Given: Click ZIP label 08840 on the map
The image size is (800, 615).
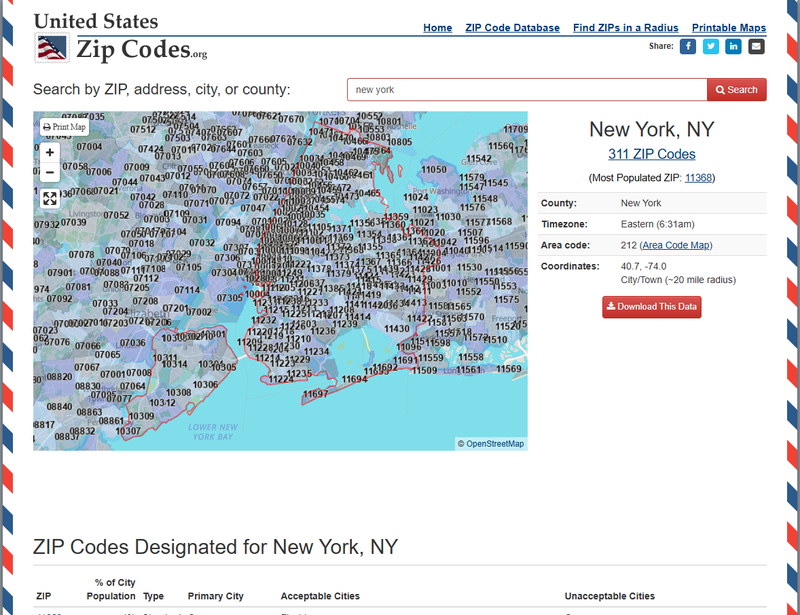Looking at the screenshot, I should pos(59,407).
